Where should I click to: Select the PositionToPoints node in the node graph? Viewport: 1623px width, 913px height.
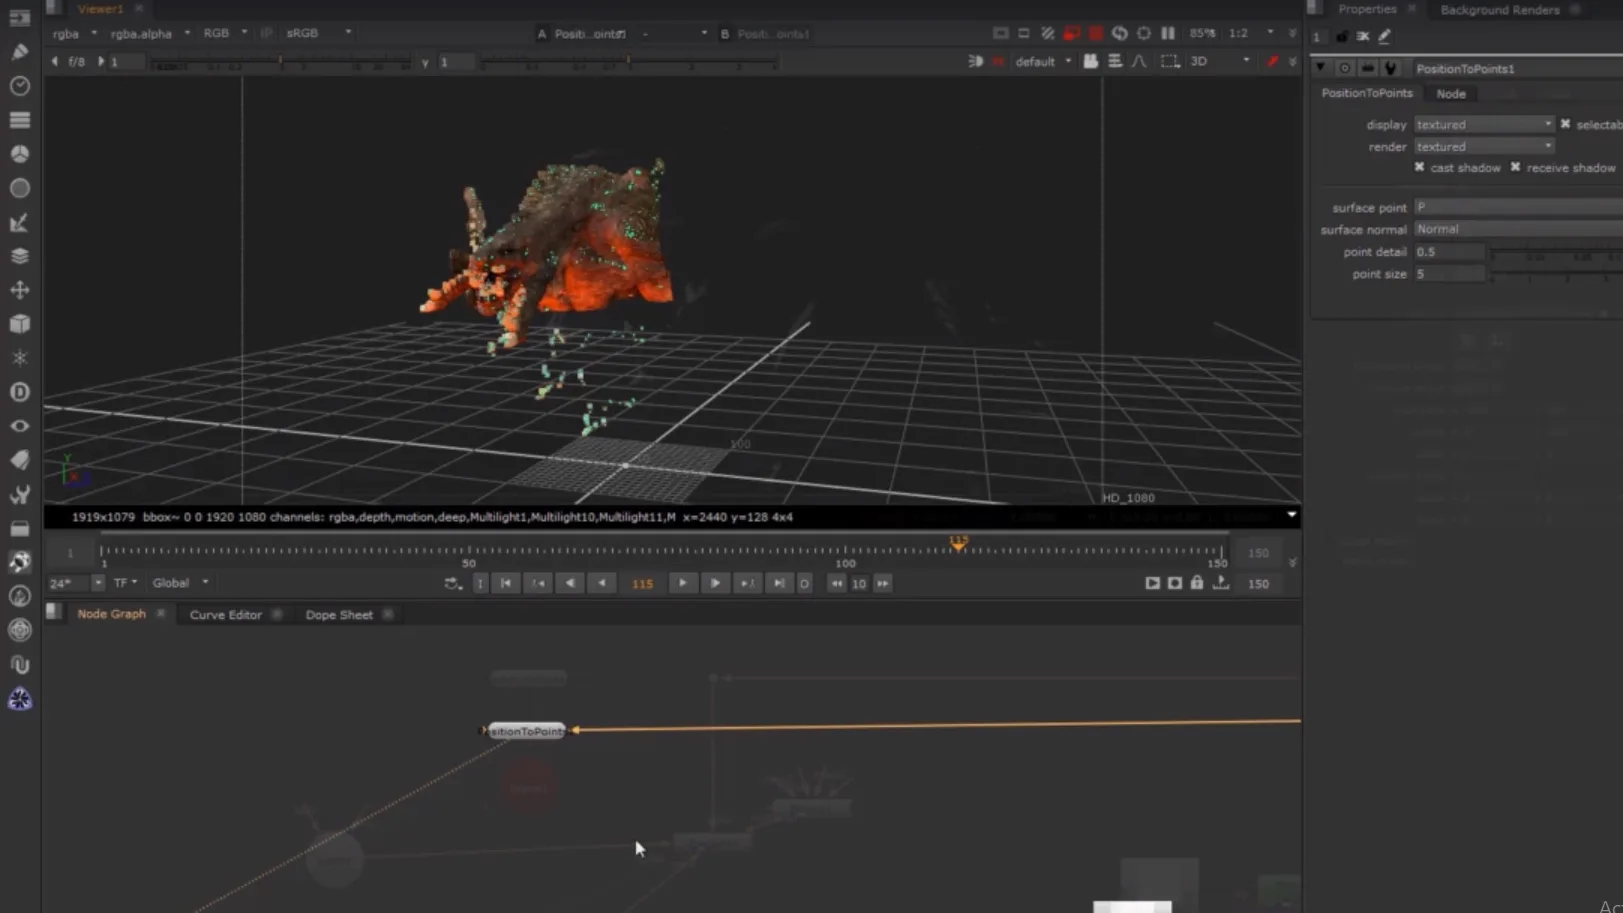point(524,730)
